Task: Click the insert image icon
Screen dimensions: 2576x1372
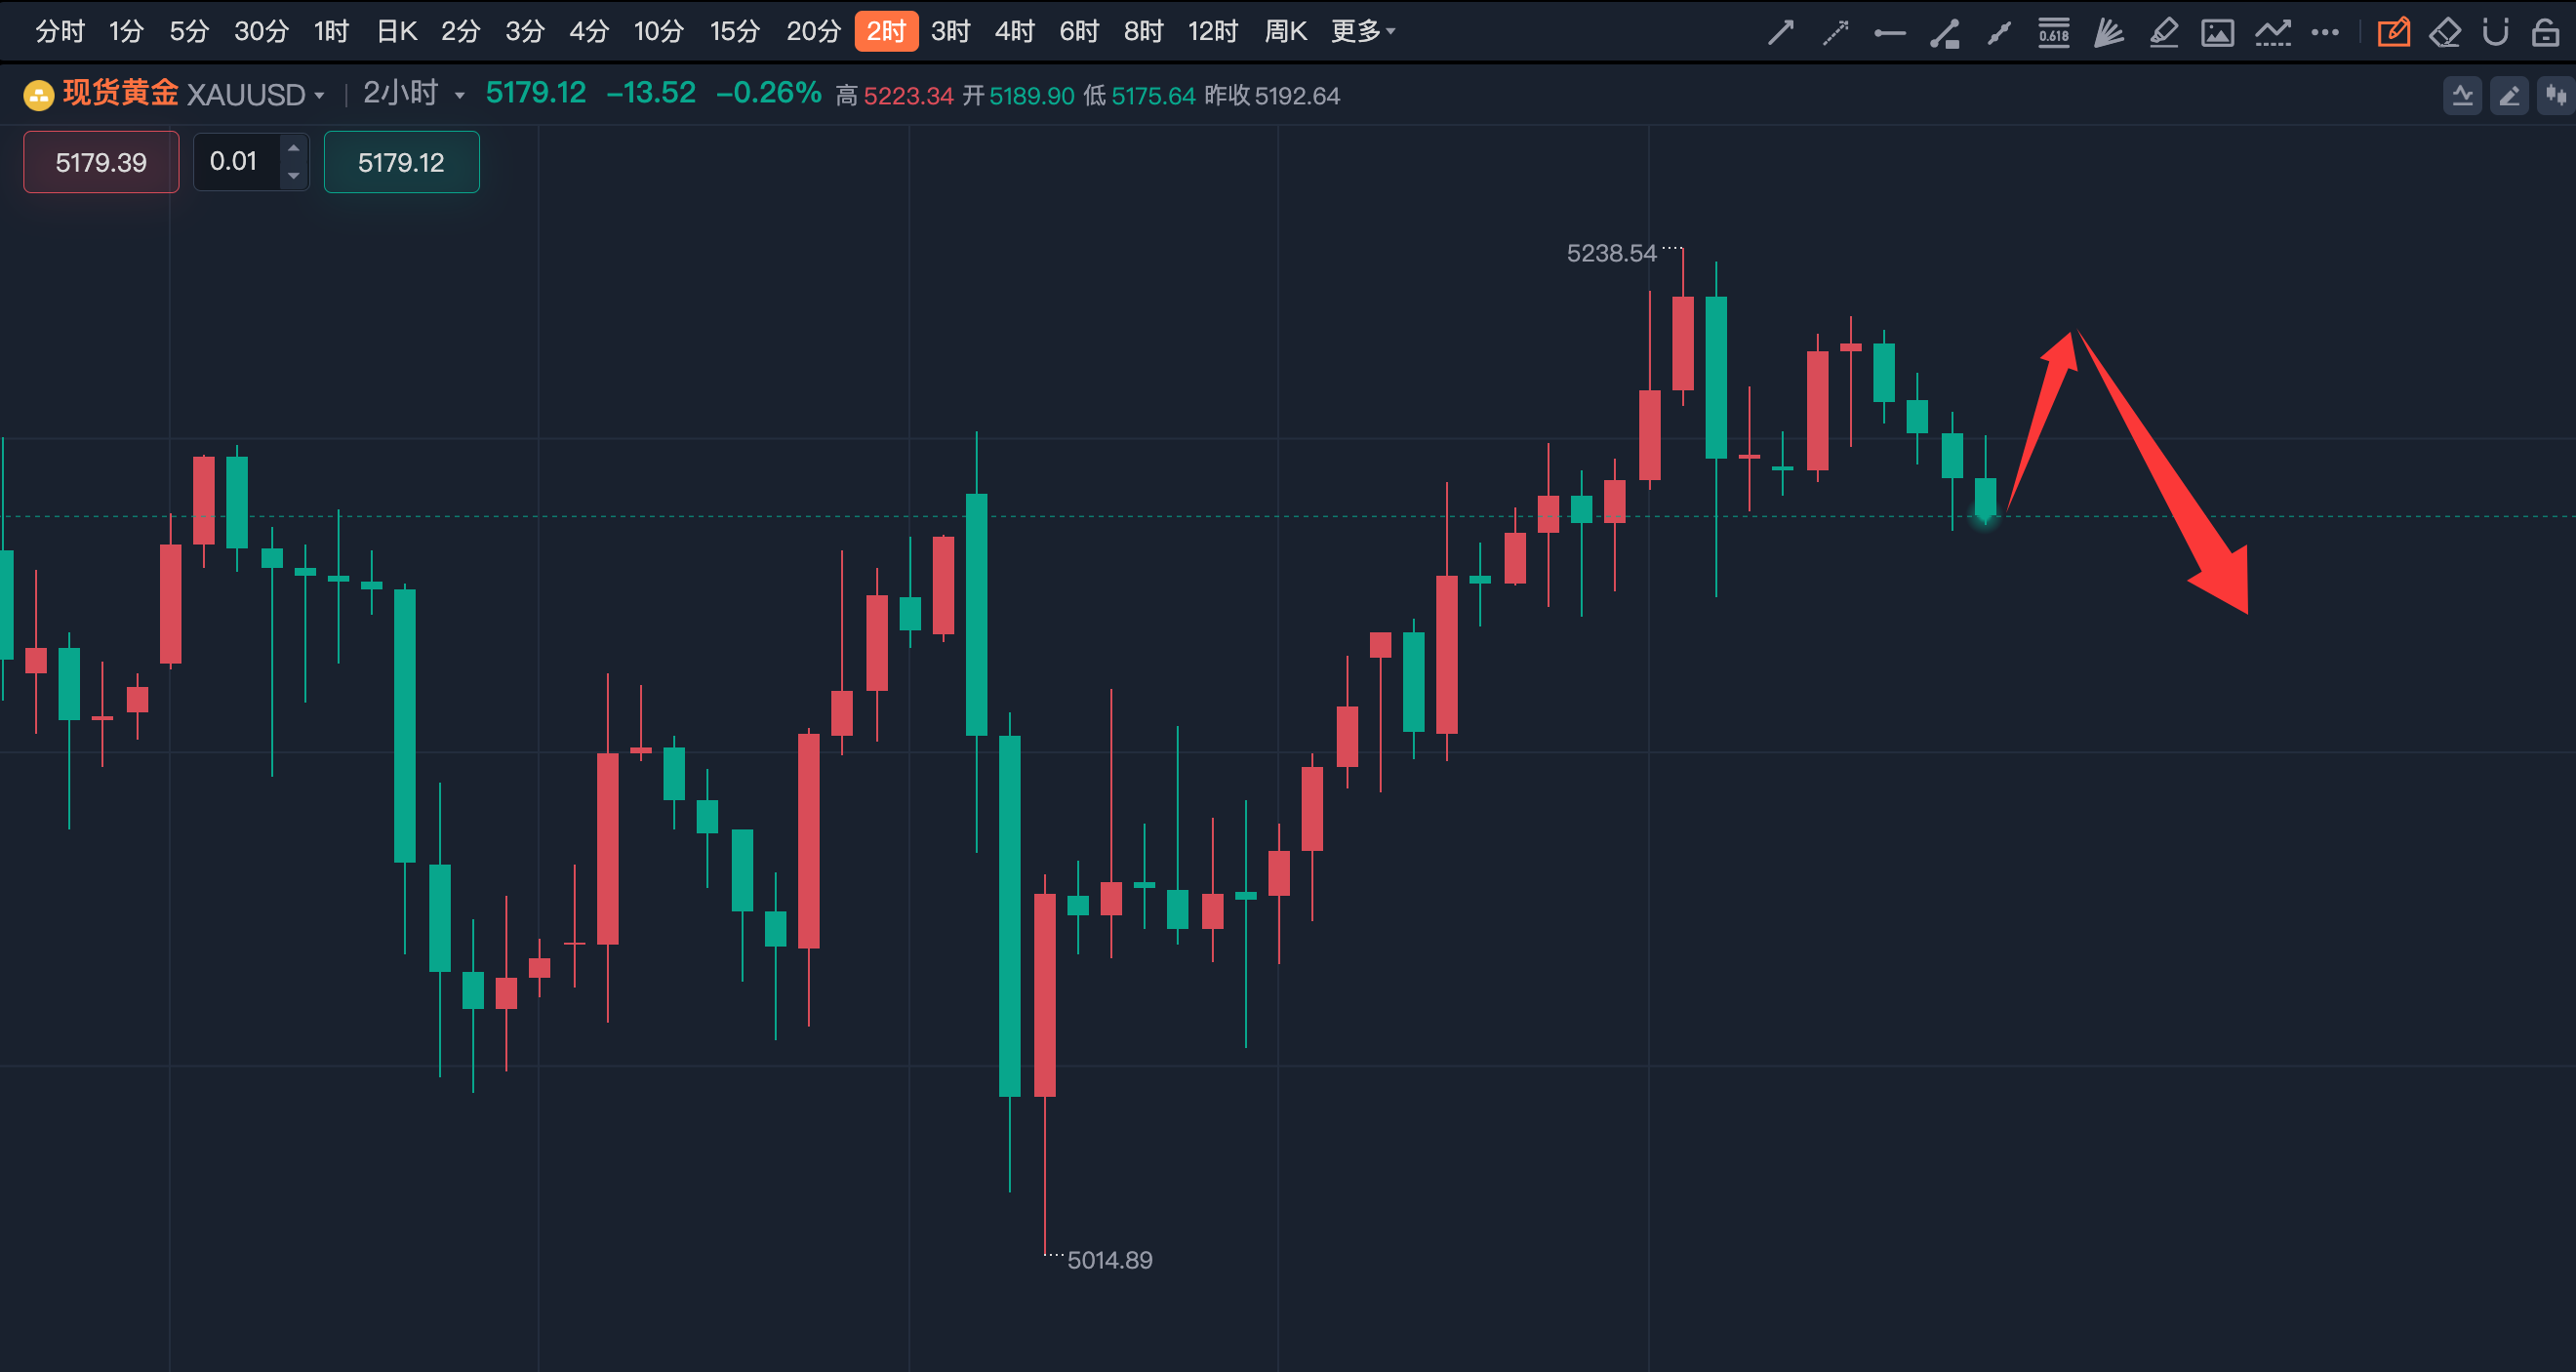Action: [2217, 33]
